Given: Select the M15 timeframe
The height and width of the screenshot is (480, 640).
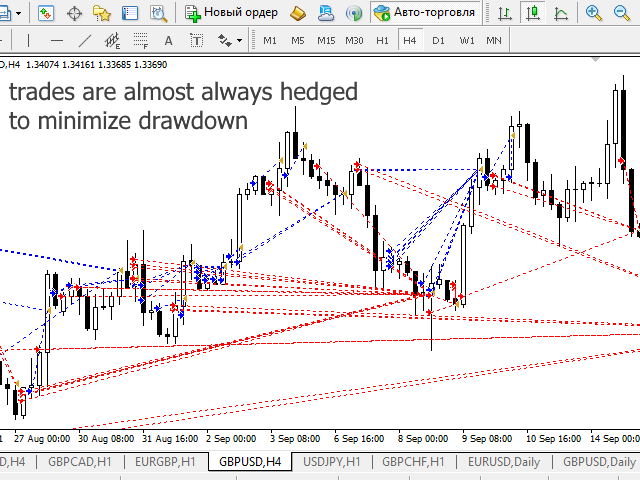Looking at the screenshot, I should [326, 40].
